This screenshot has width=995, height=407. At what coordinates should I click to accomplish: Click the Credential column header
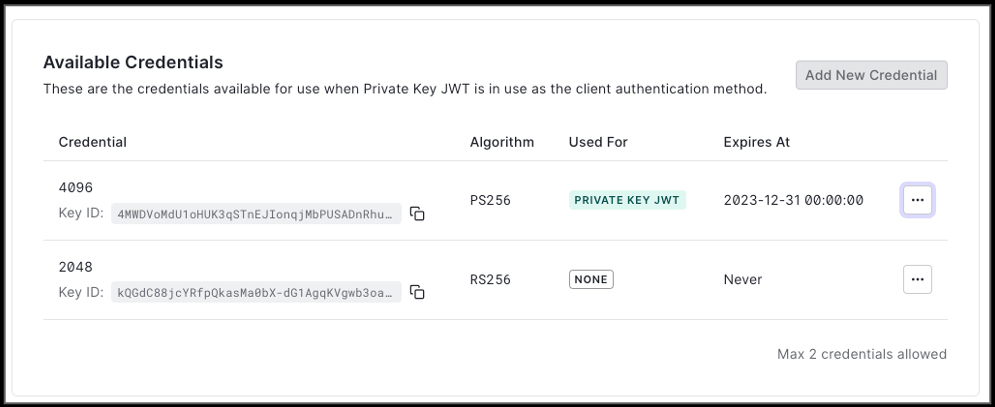tap(92, 142)
